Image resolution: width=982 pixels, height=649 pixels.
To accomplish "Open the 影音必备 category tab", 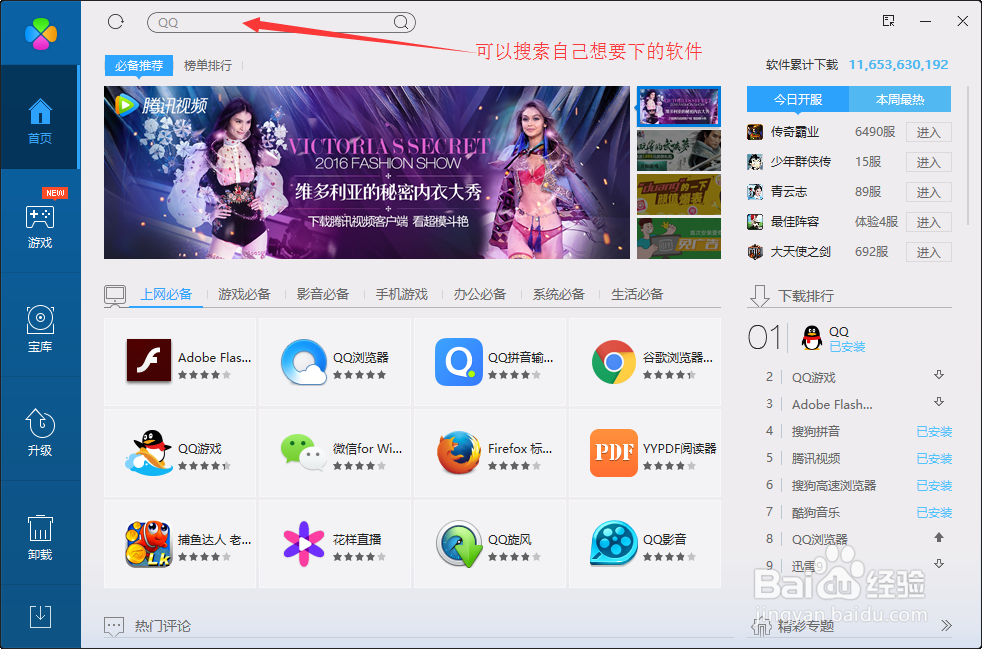I will click(x=323, y=294).
